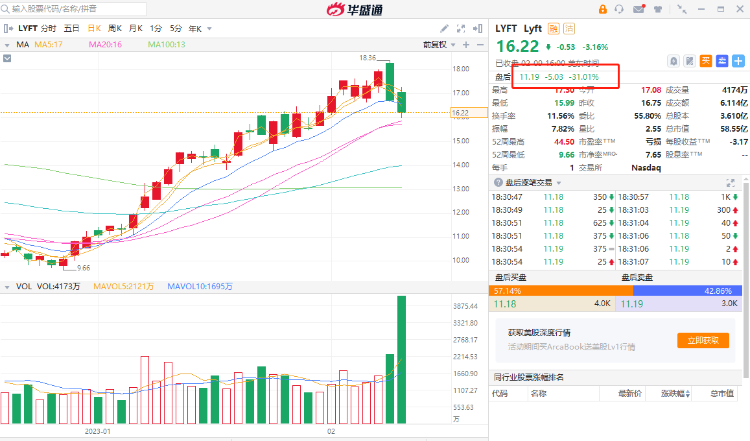The image size is (750, 441).
Task: Open VOL indicator dropdown arrow
Action: [7, 287]
